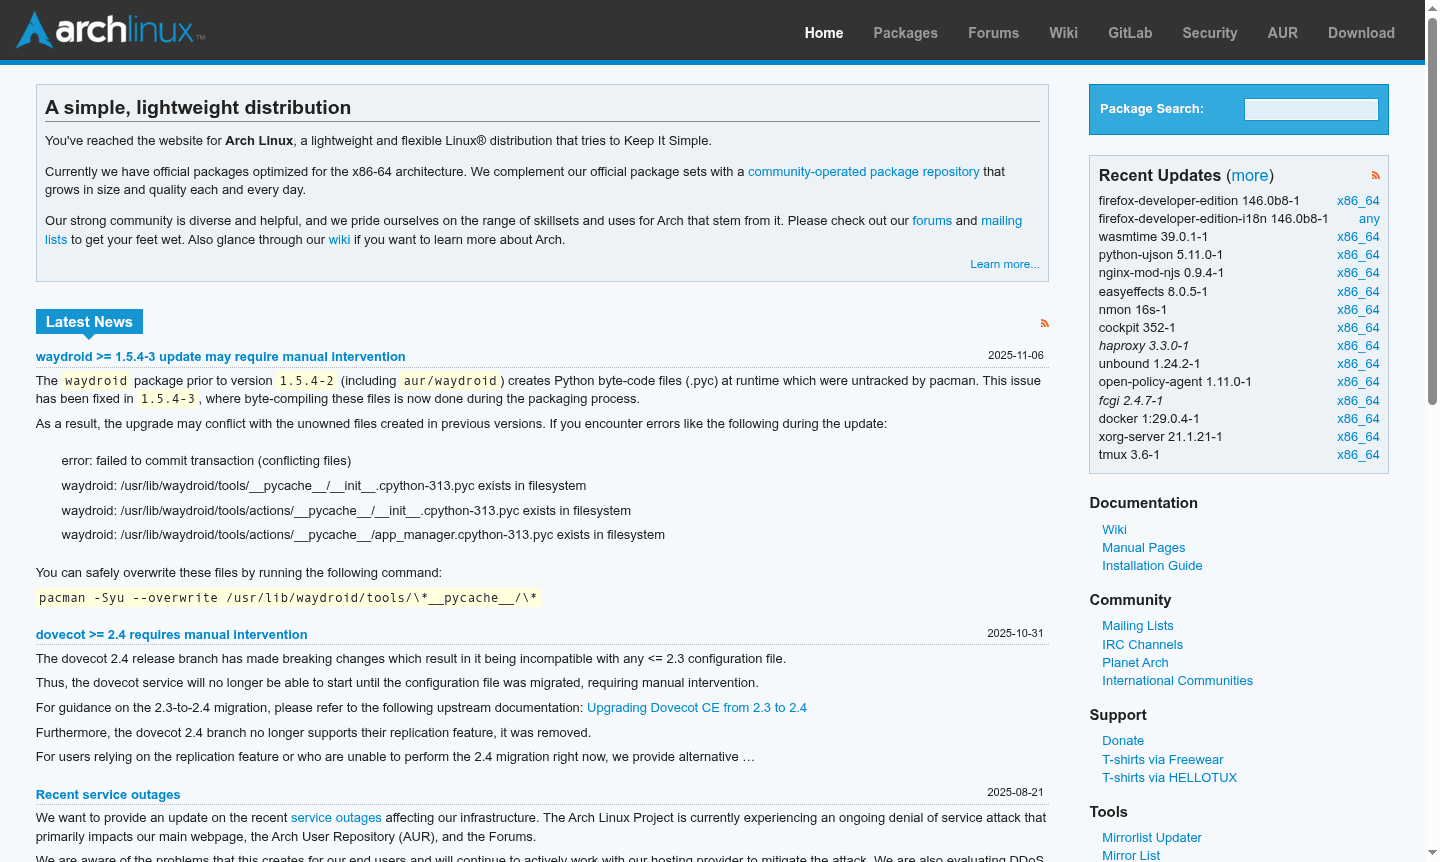The width and height of the screenshot is (1440, 862).
Task: Click x86_64 for firefox-developer-edition
Action: click(1357, 200)
